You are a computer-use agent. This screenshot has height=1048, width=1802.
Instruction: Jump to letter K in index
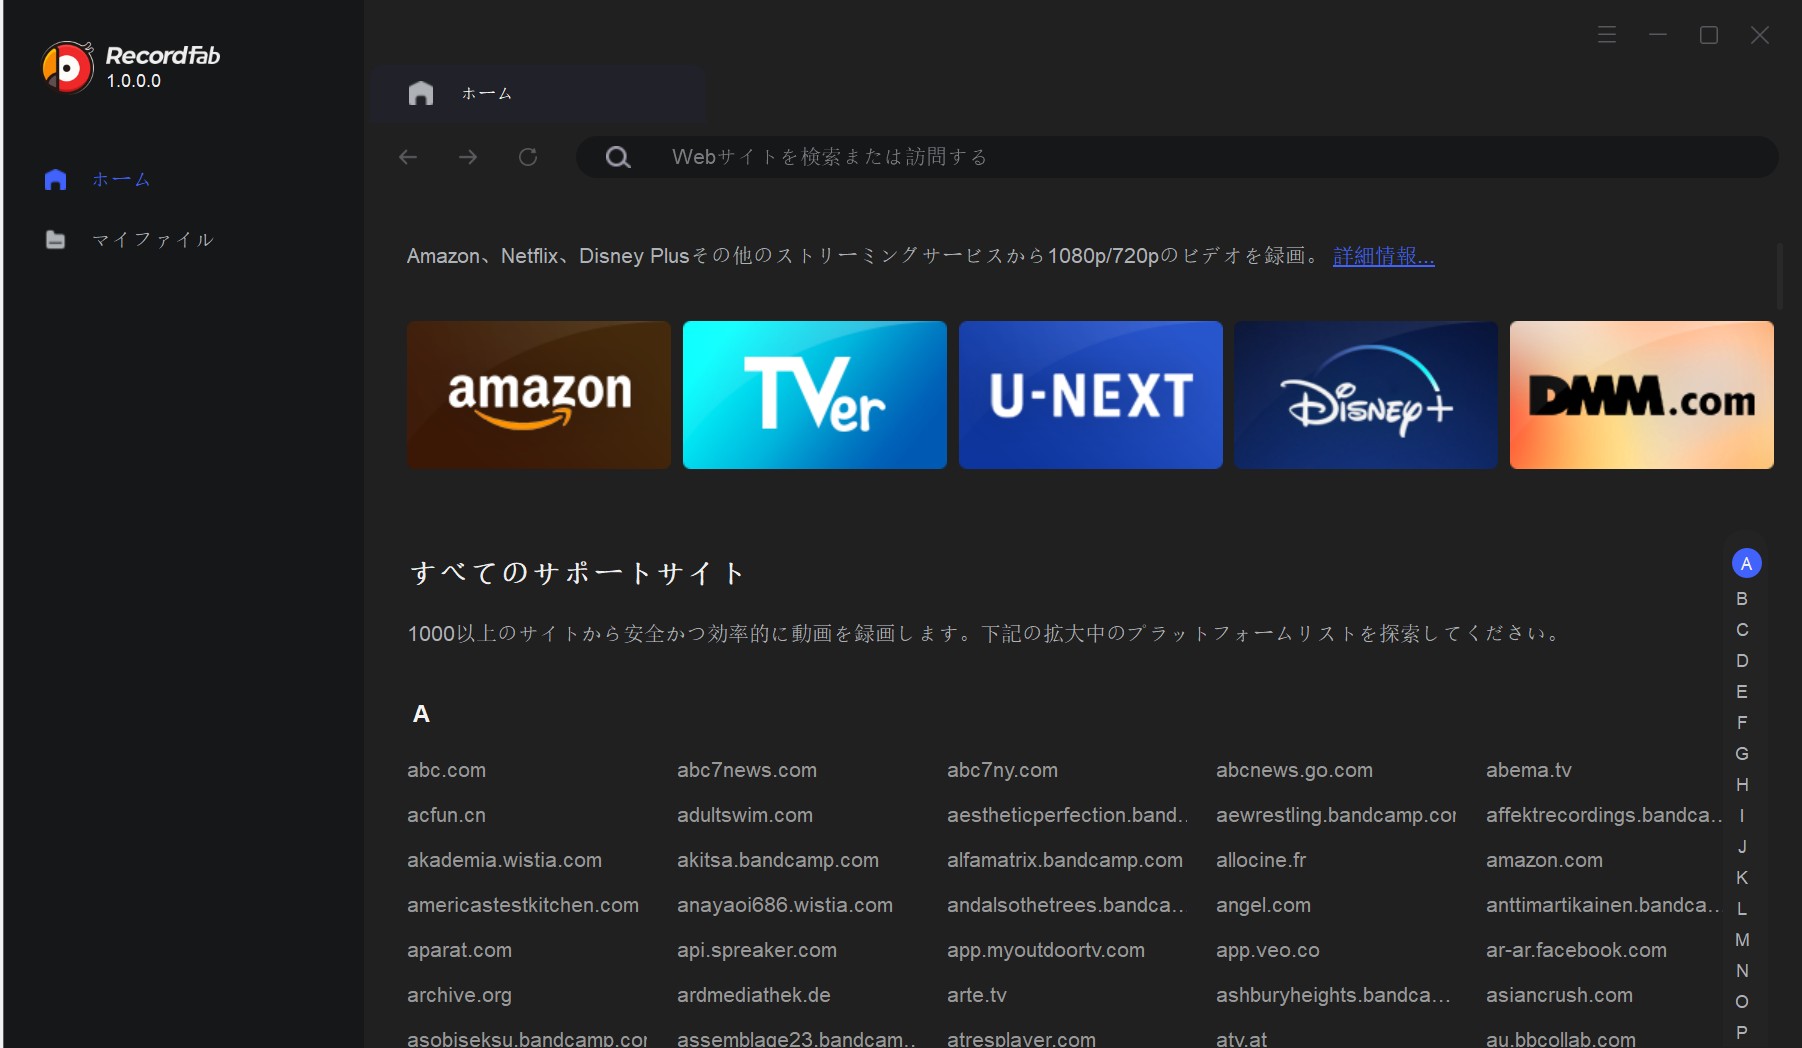click(1742, 878)
